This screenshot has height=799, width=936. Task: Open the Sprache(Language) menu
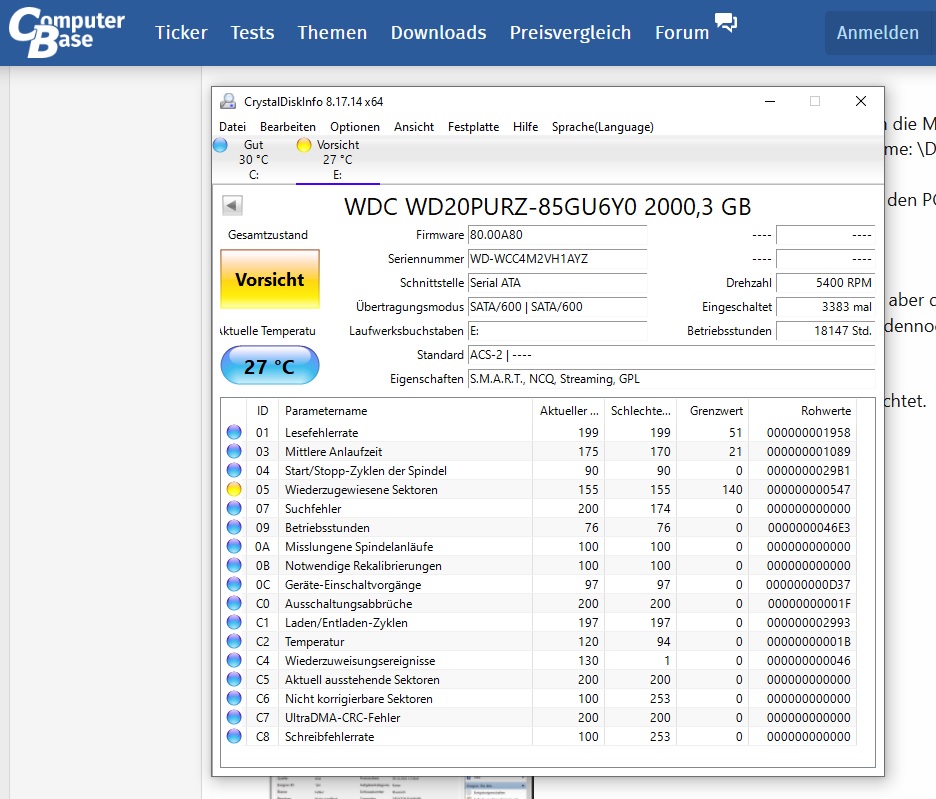pos(602,127)
